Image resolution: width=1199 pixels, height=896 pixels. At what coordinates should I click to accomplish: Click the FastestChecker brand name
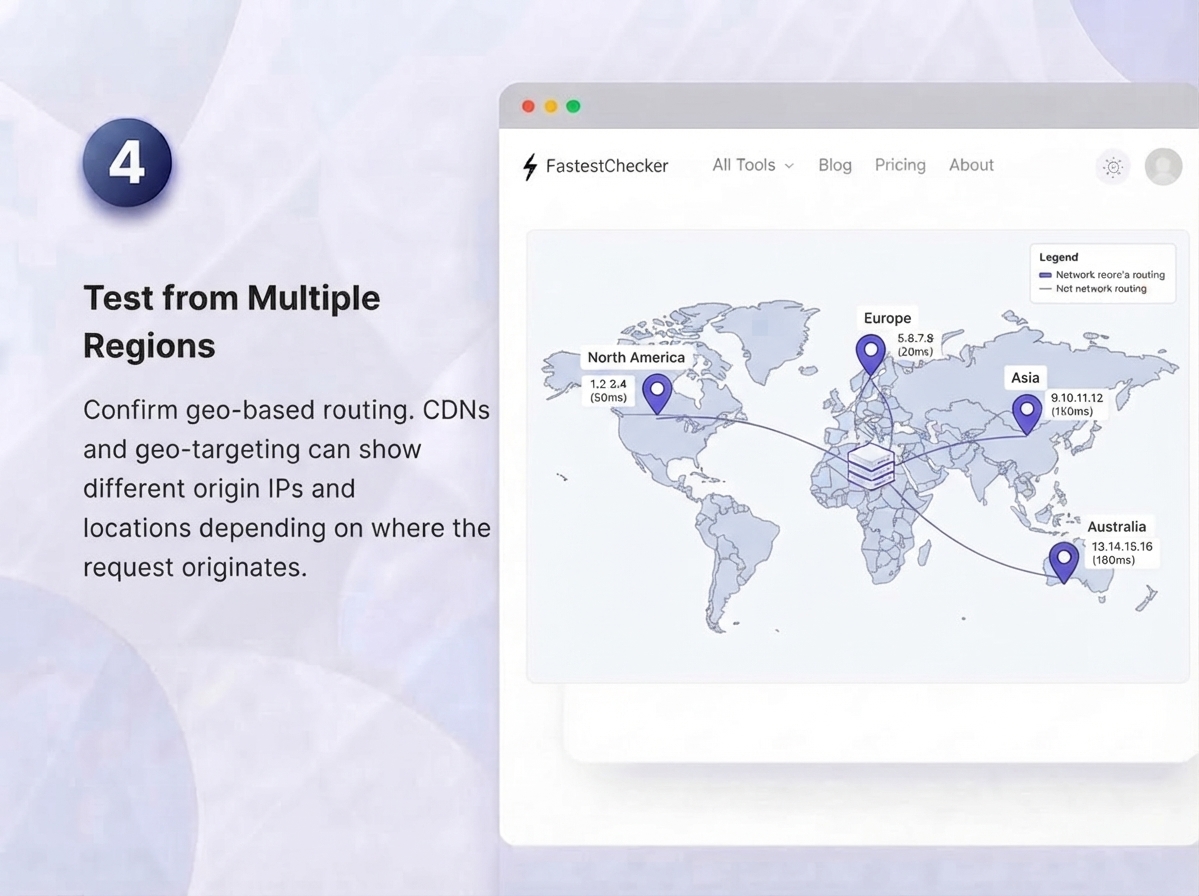[607, 166]
